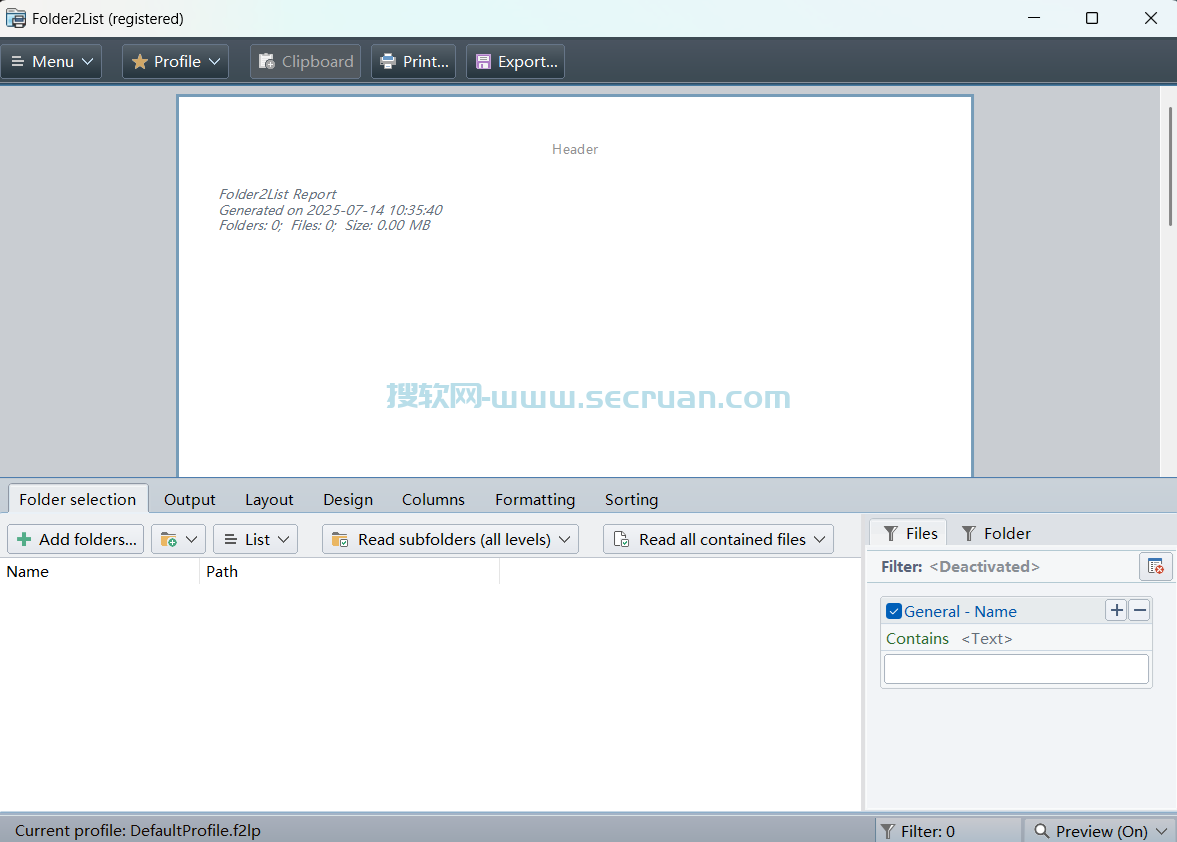Open the Profile dropdown button

176,62
